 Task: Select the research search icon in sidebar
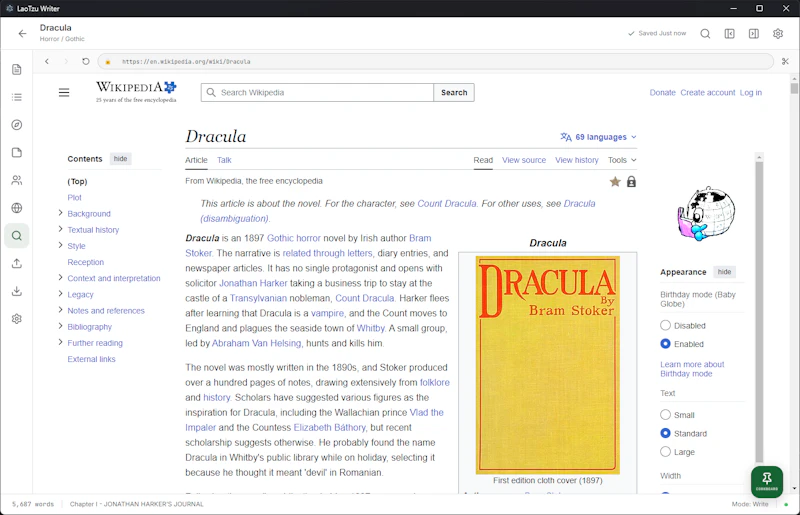click(17, 236)
